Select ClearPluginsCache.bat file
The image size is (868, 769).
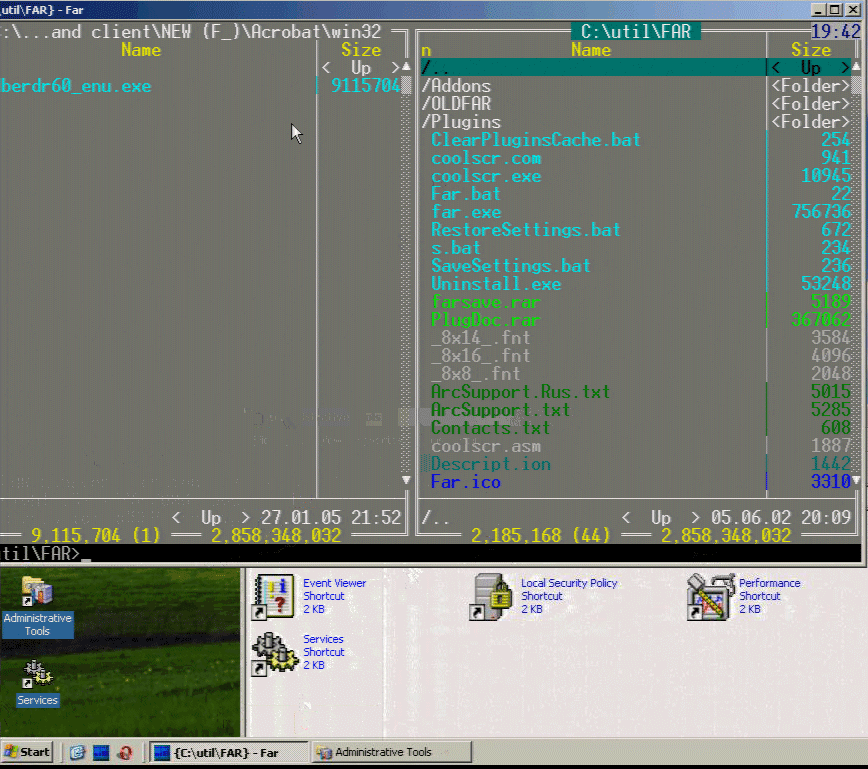(x=535, y=140)
